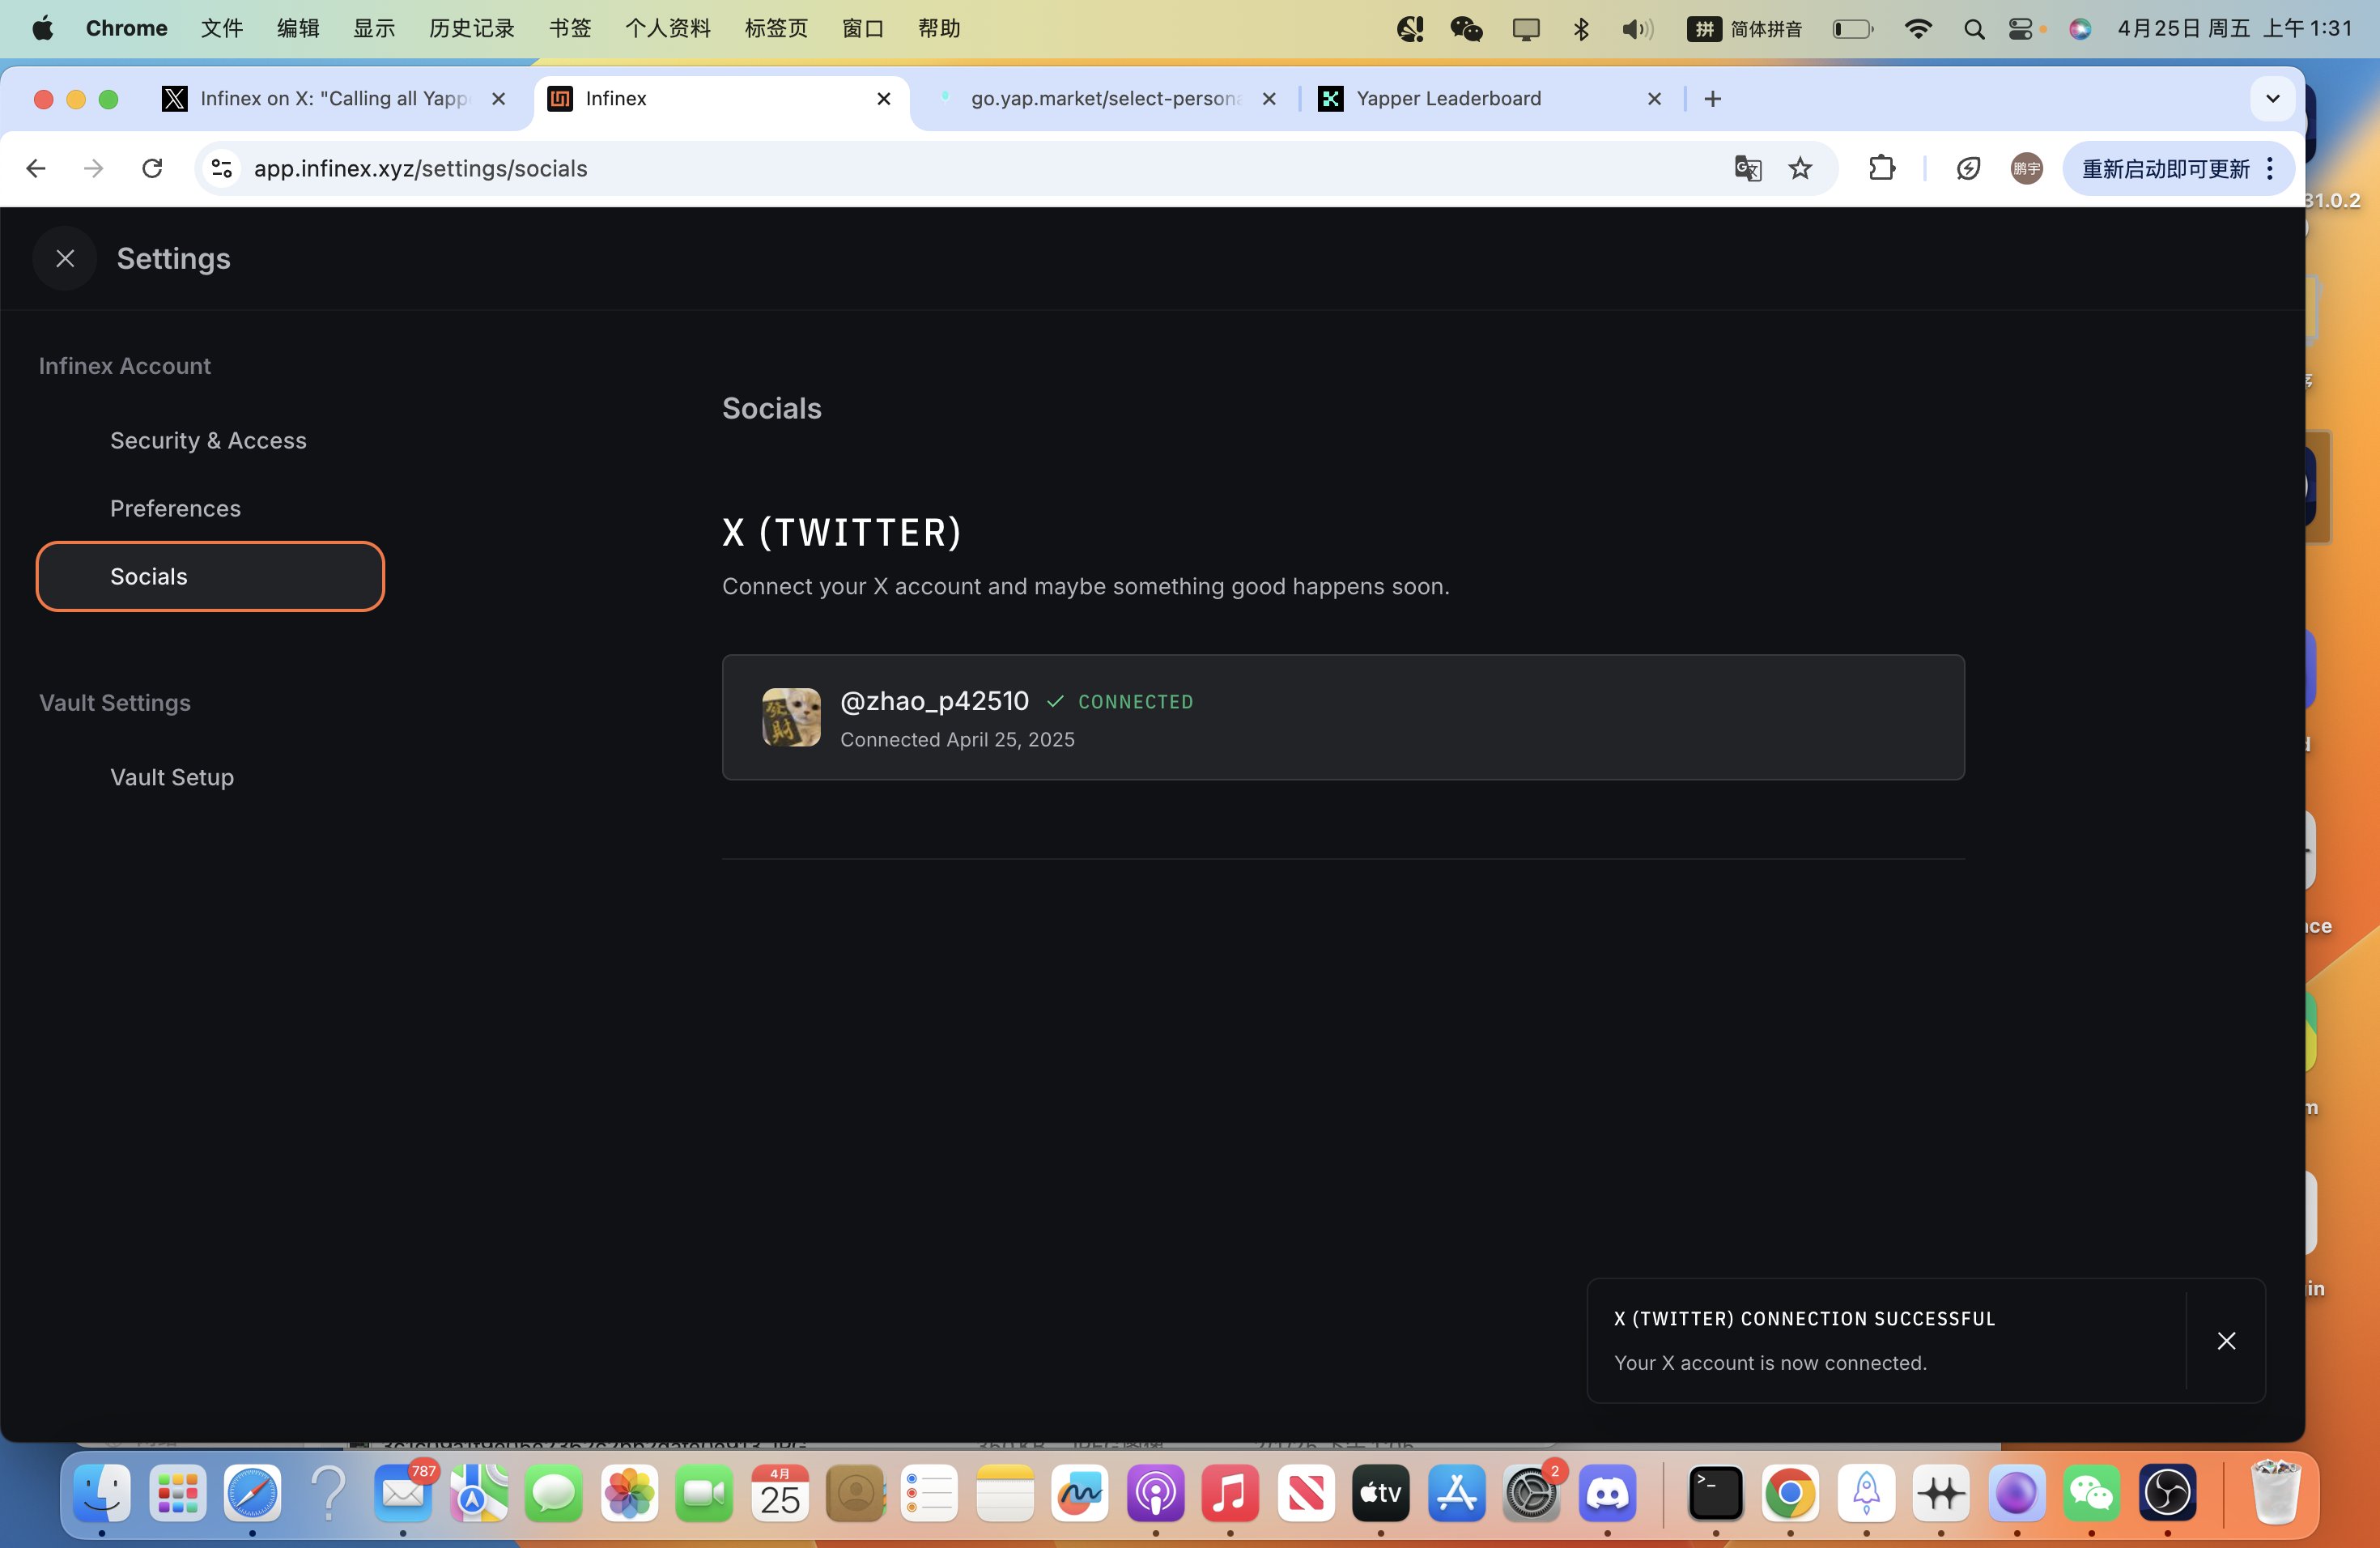Switch to the go.yap.market tab

click(1104, 99)
